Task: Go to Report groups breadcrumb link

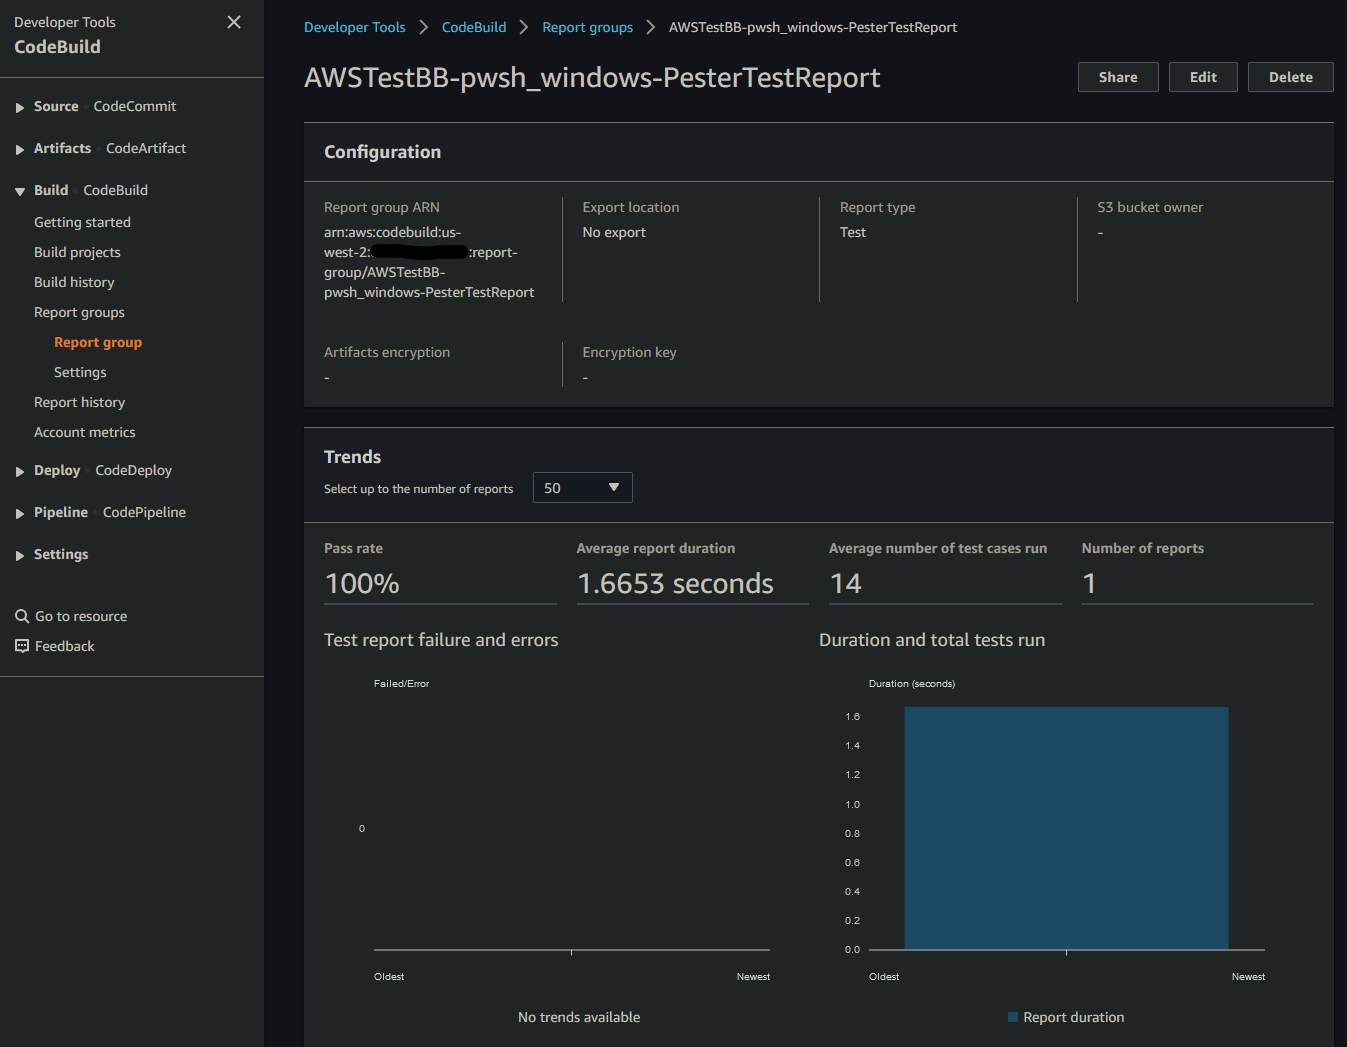Action: (587, 27)
